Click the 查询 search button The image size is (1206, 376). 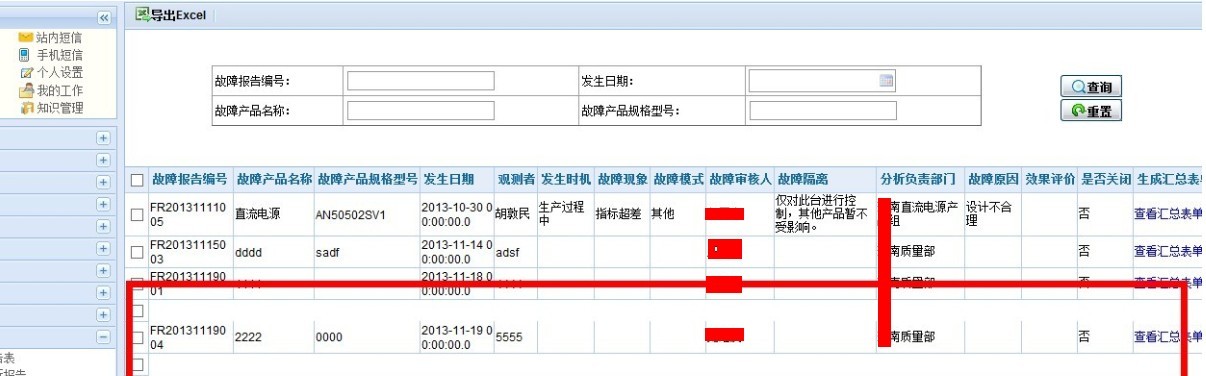tap(1091, 88)
